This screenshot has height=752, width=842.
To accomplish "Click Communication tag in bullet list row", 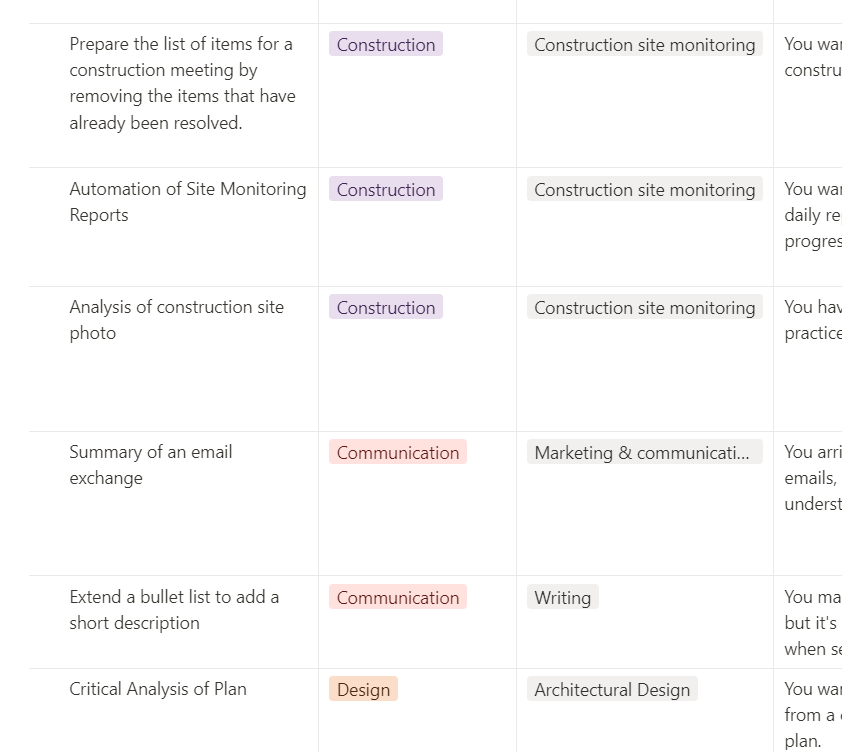I will point(397,598).
